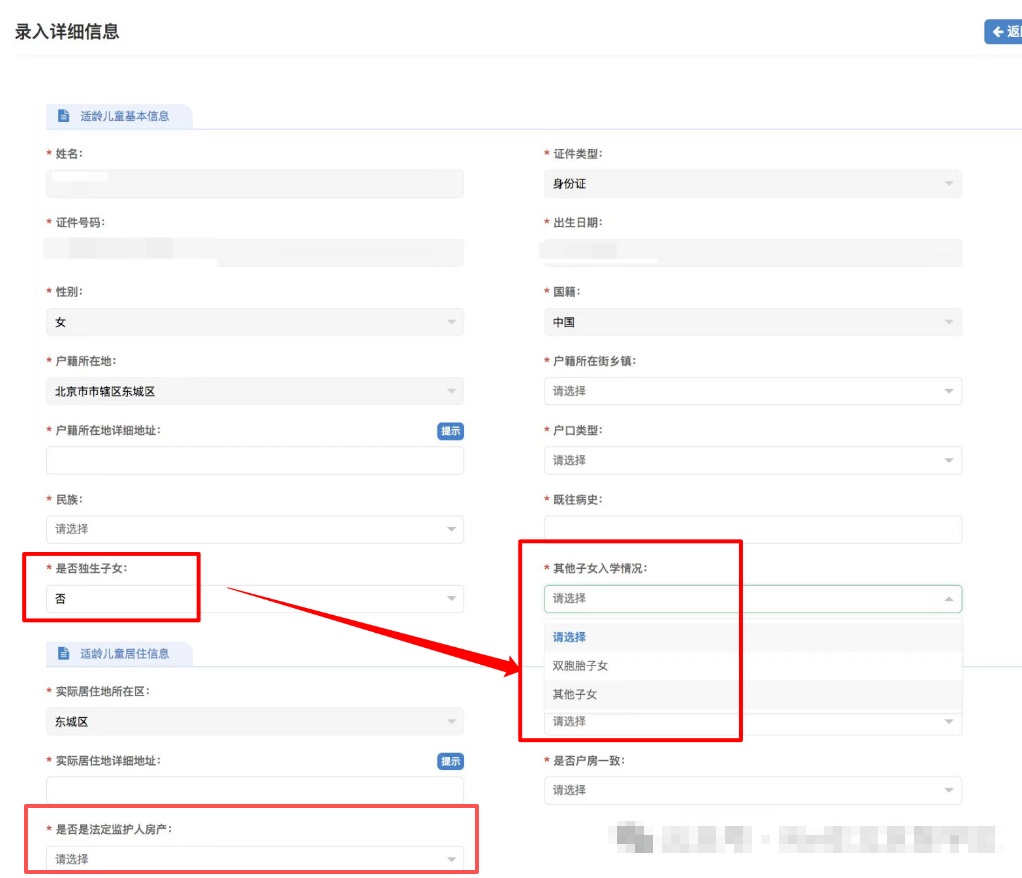Expand the 国籍 dropdown showing 中国
This screenshot has width=1022, height=878.
click(x=752, y=322)
